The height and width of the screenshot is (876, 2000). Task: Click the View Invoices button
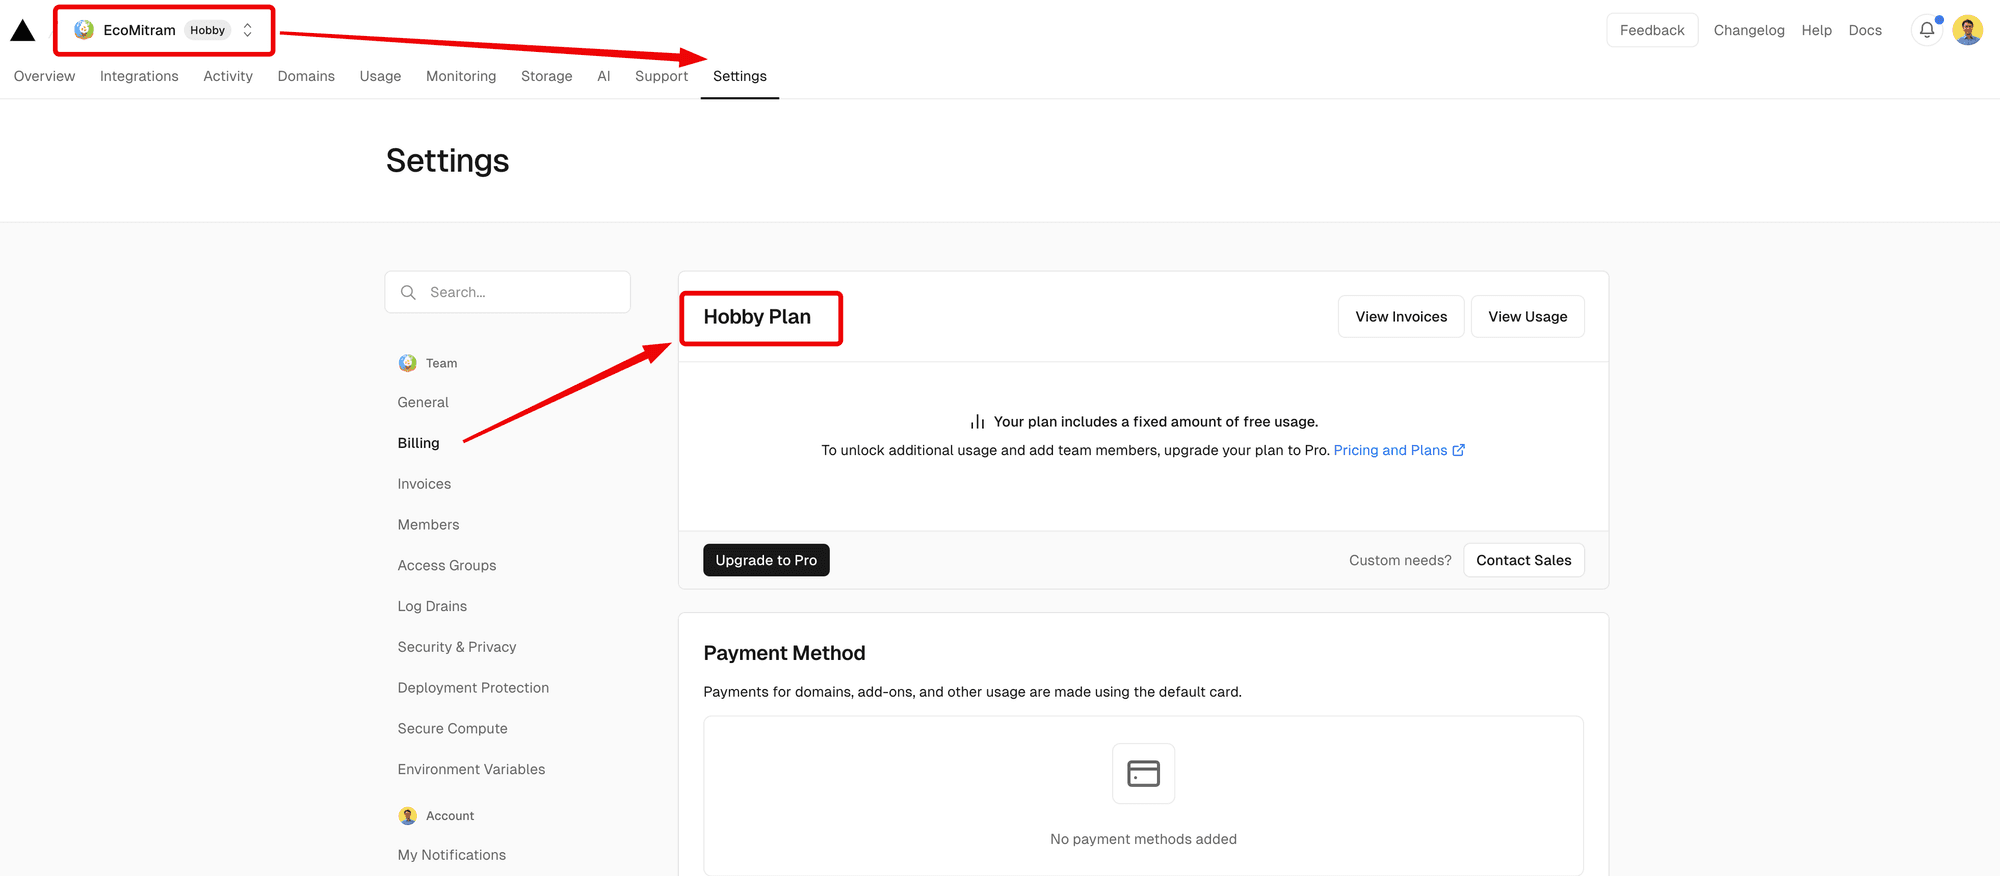[x=1401, y=317]
